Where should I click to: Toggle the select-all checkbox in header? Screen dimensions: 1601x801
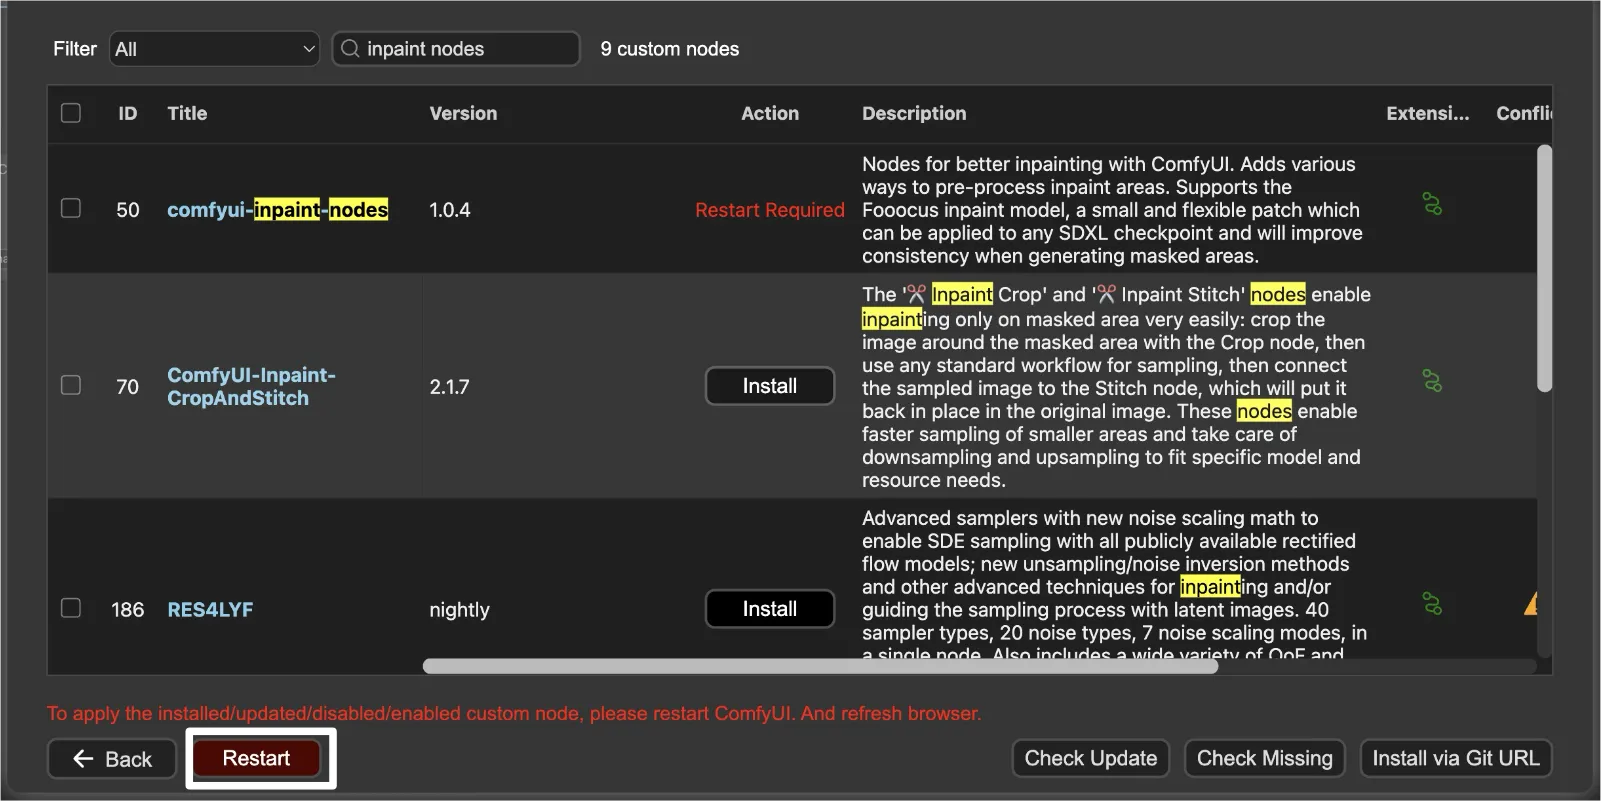[71, 113]
